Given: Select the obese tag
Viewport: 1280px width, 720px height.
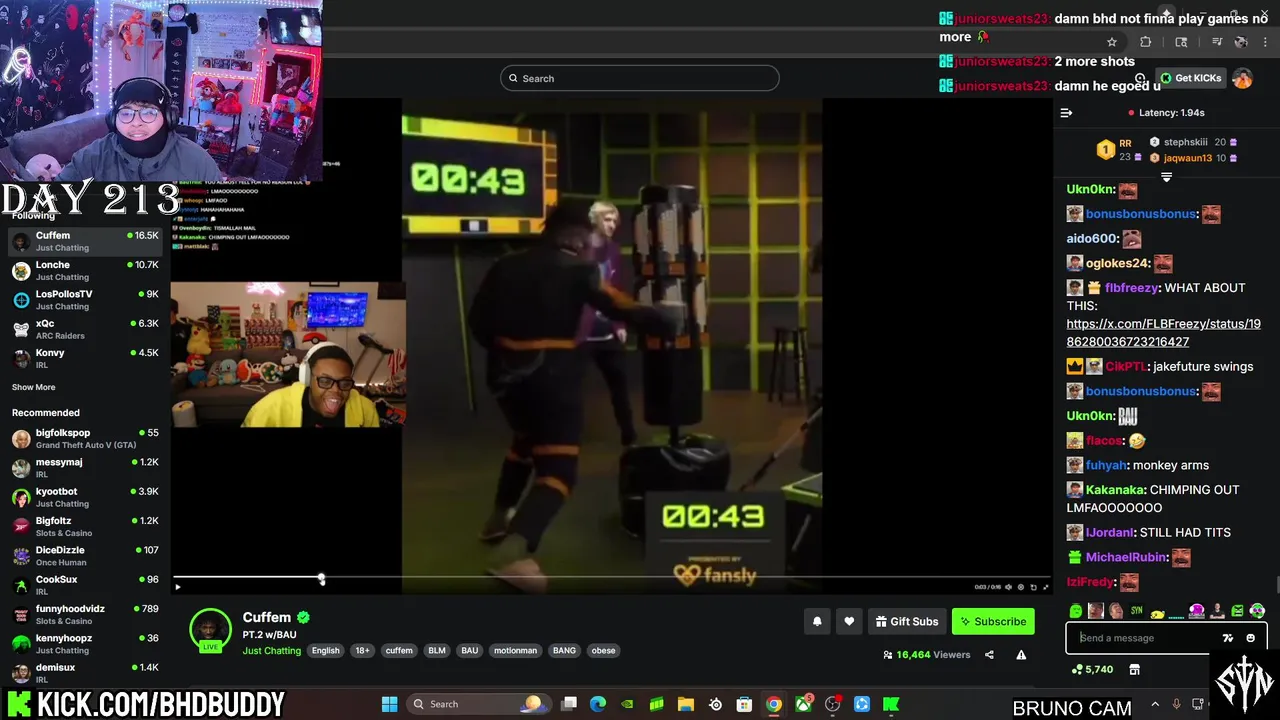Looking at the screenshot, I should 603,650.
